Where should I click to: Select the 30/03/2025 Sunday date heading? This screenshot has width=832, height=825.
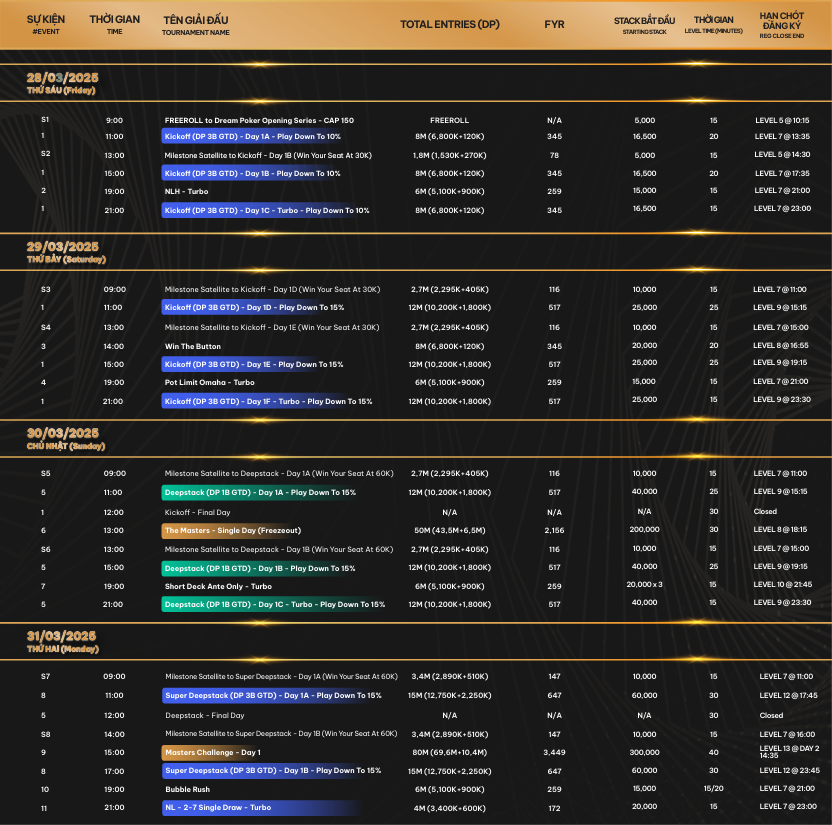coord(66,438)
